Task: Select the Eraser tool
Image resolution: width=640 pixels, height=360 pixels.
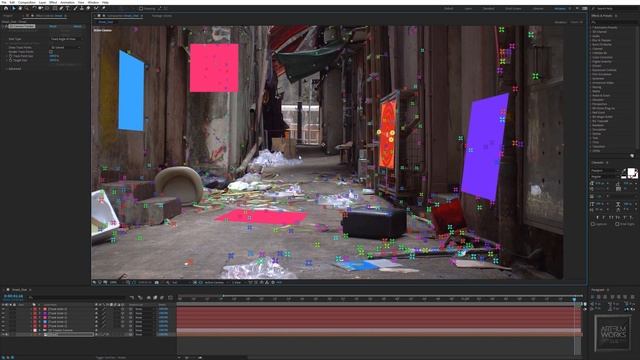Action: pyautogui.click(x=88, y=8)
